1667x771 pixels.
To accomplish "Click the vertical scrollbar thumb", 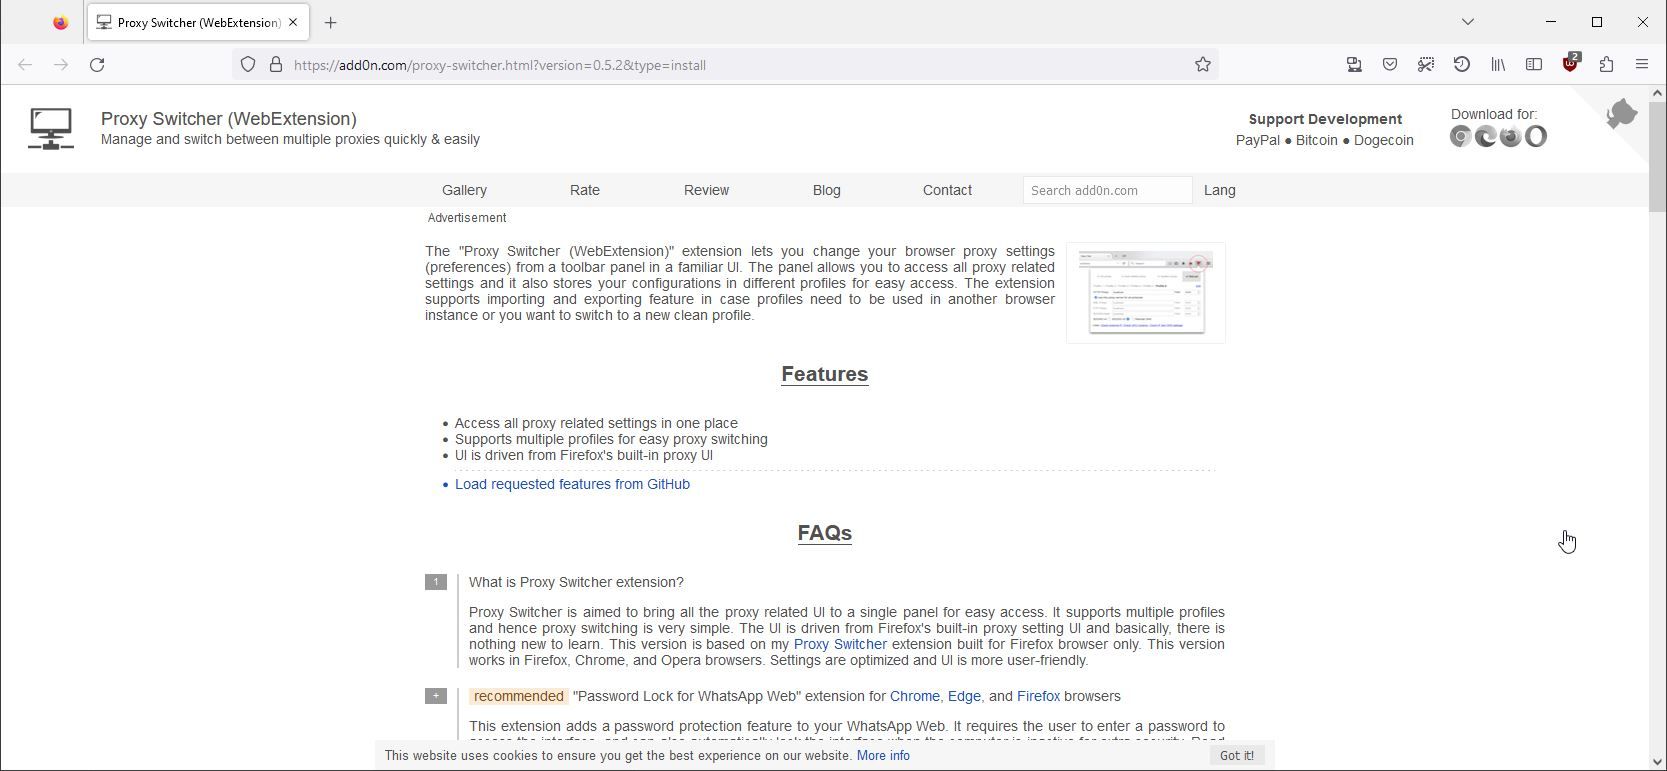I will [1657, 155].
